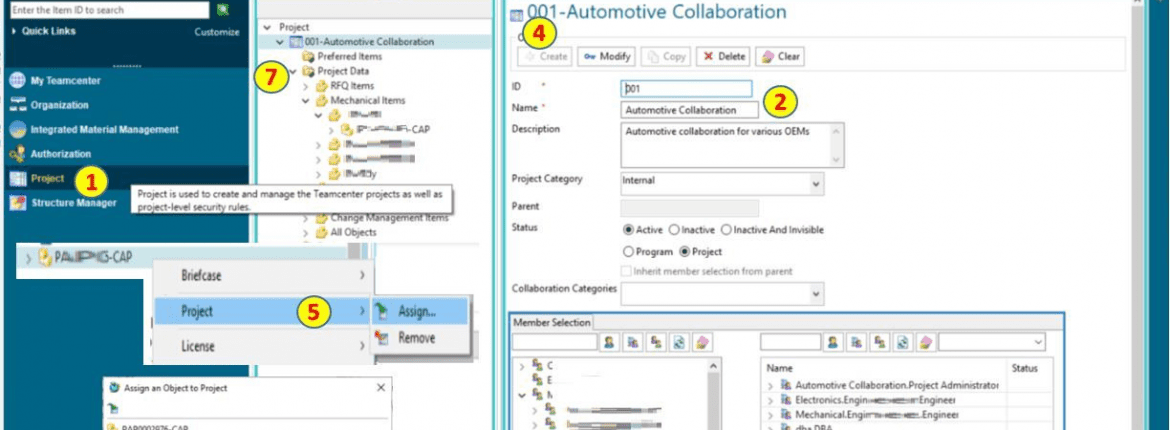Tick Inherit member selection from parent checkbox
Image resolution: width=1170 pixels, height=430 pixels.
coord(628,272)
